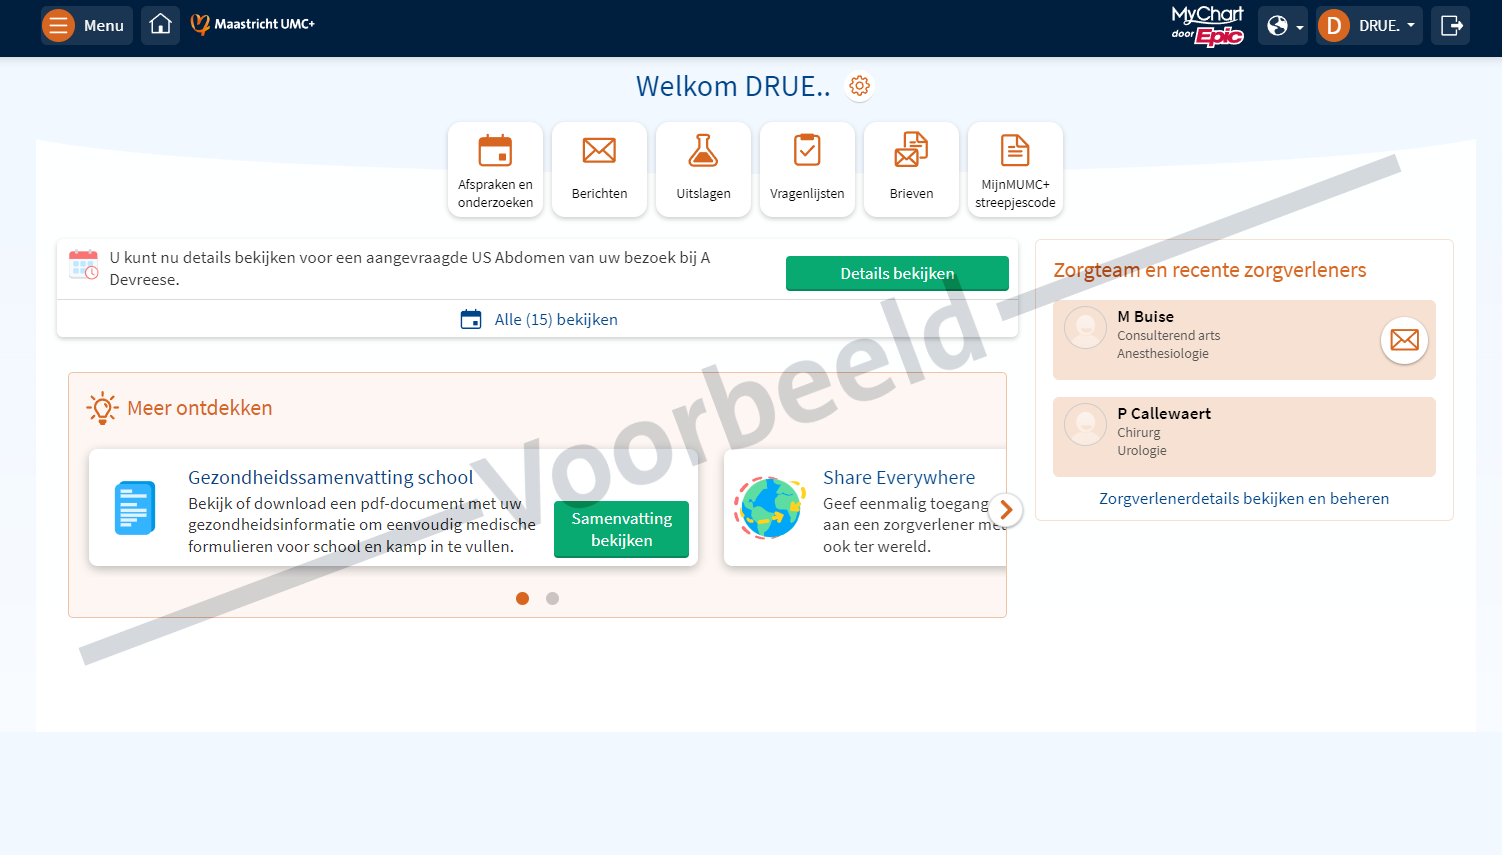Screen dimensions: 1502x855
Task: Open the language globe dropdown
Action: (x=1283, y=26)
